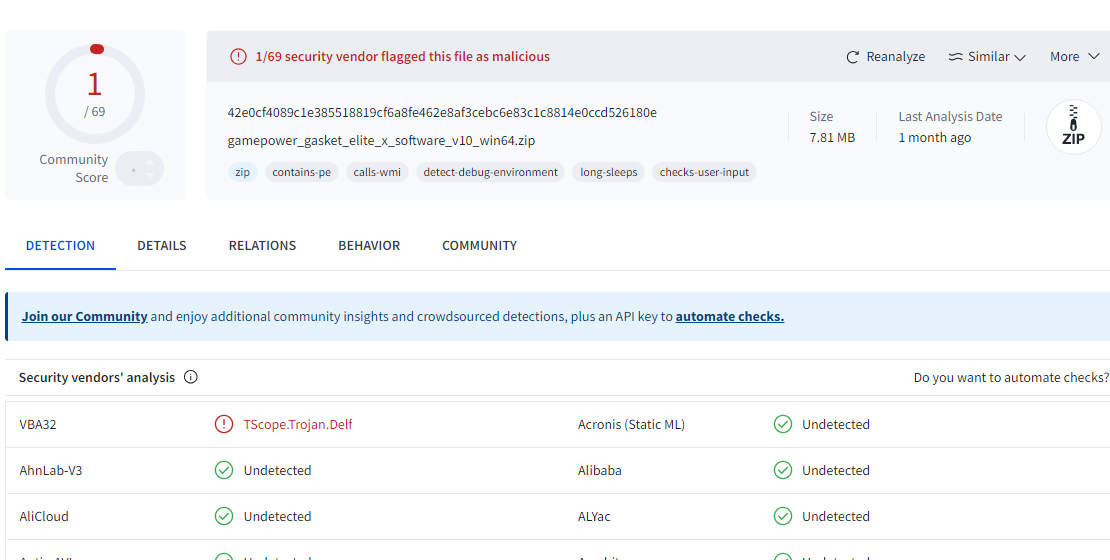
Task: Click the green check icon for Alibaba
Action: point(783,470)
